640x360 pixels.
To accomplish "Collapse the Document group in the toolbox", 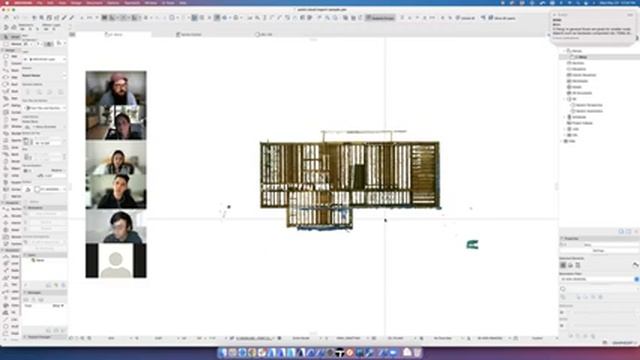I will (x=3, y=250).
